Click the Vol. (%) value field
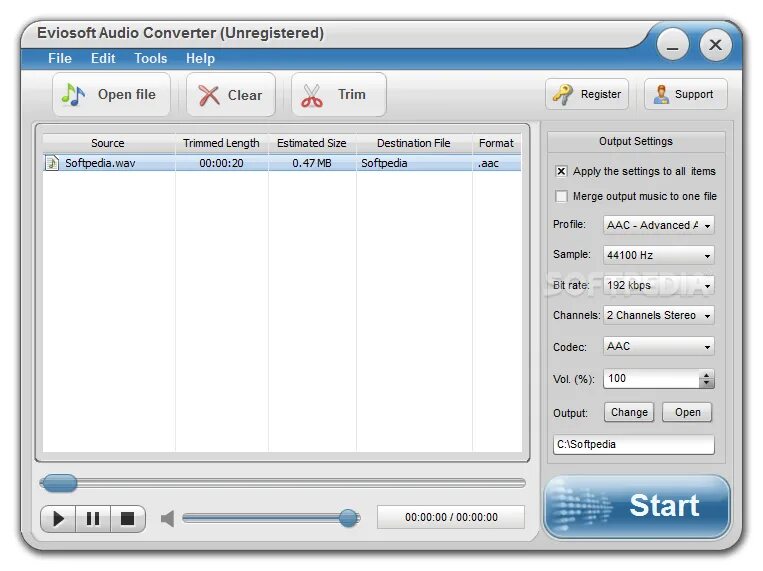 tap(651, 379)
